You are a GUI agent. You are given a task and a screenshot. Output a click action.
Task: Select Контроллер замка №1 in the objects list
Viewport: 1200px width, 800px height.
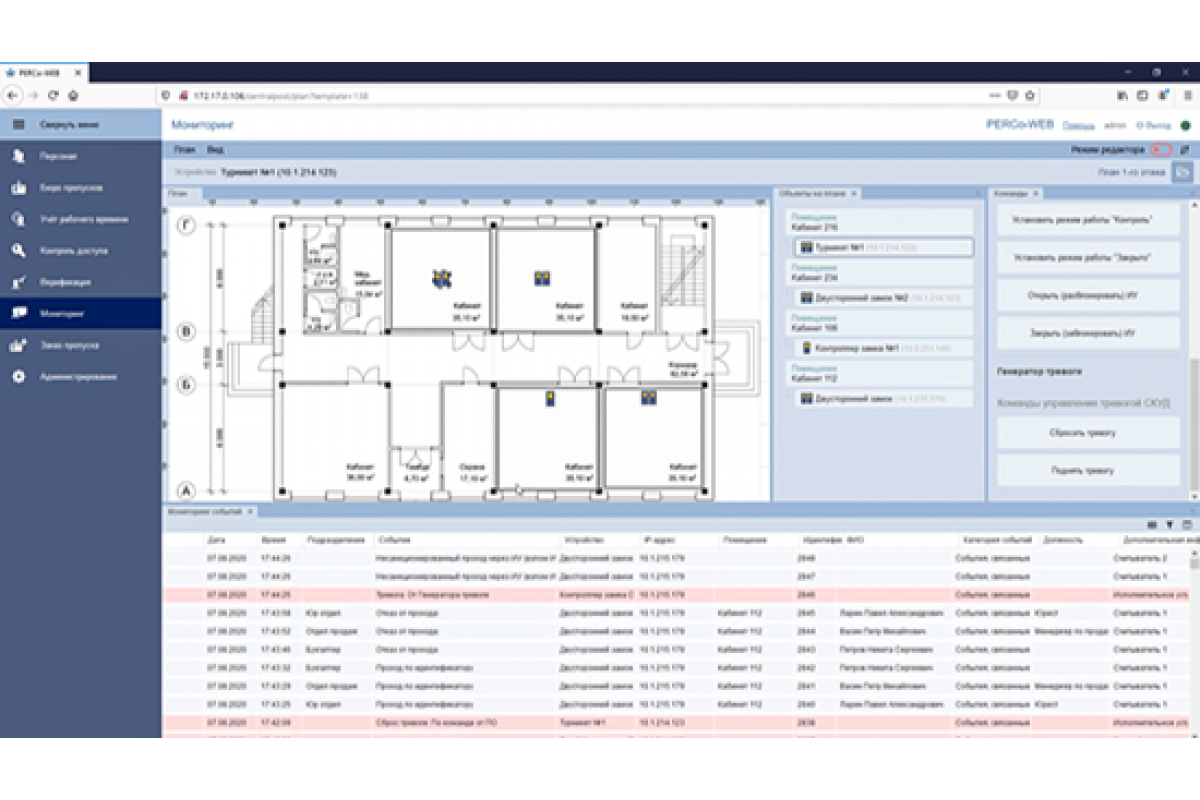point(884,348)
